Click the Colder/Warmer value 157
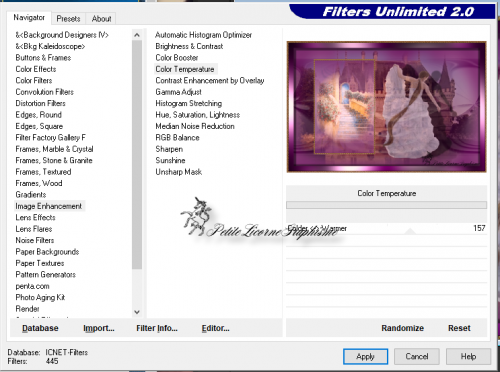This screenshot has width=500, height=372. (479, 228)
